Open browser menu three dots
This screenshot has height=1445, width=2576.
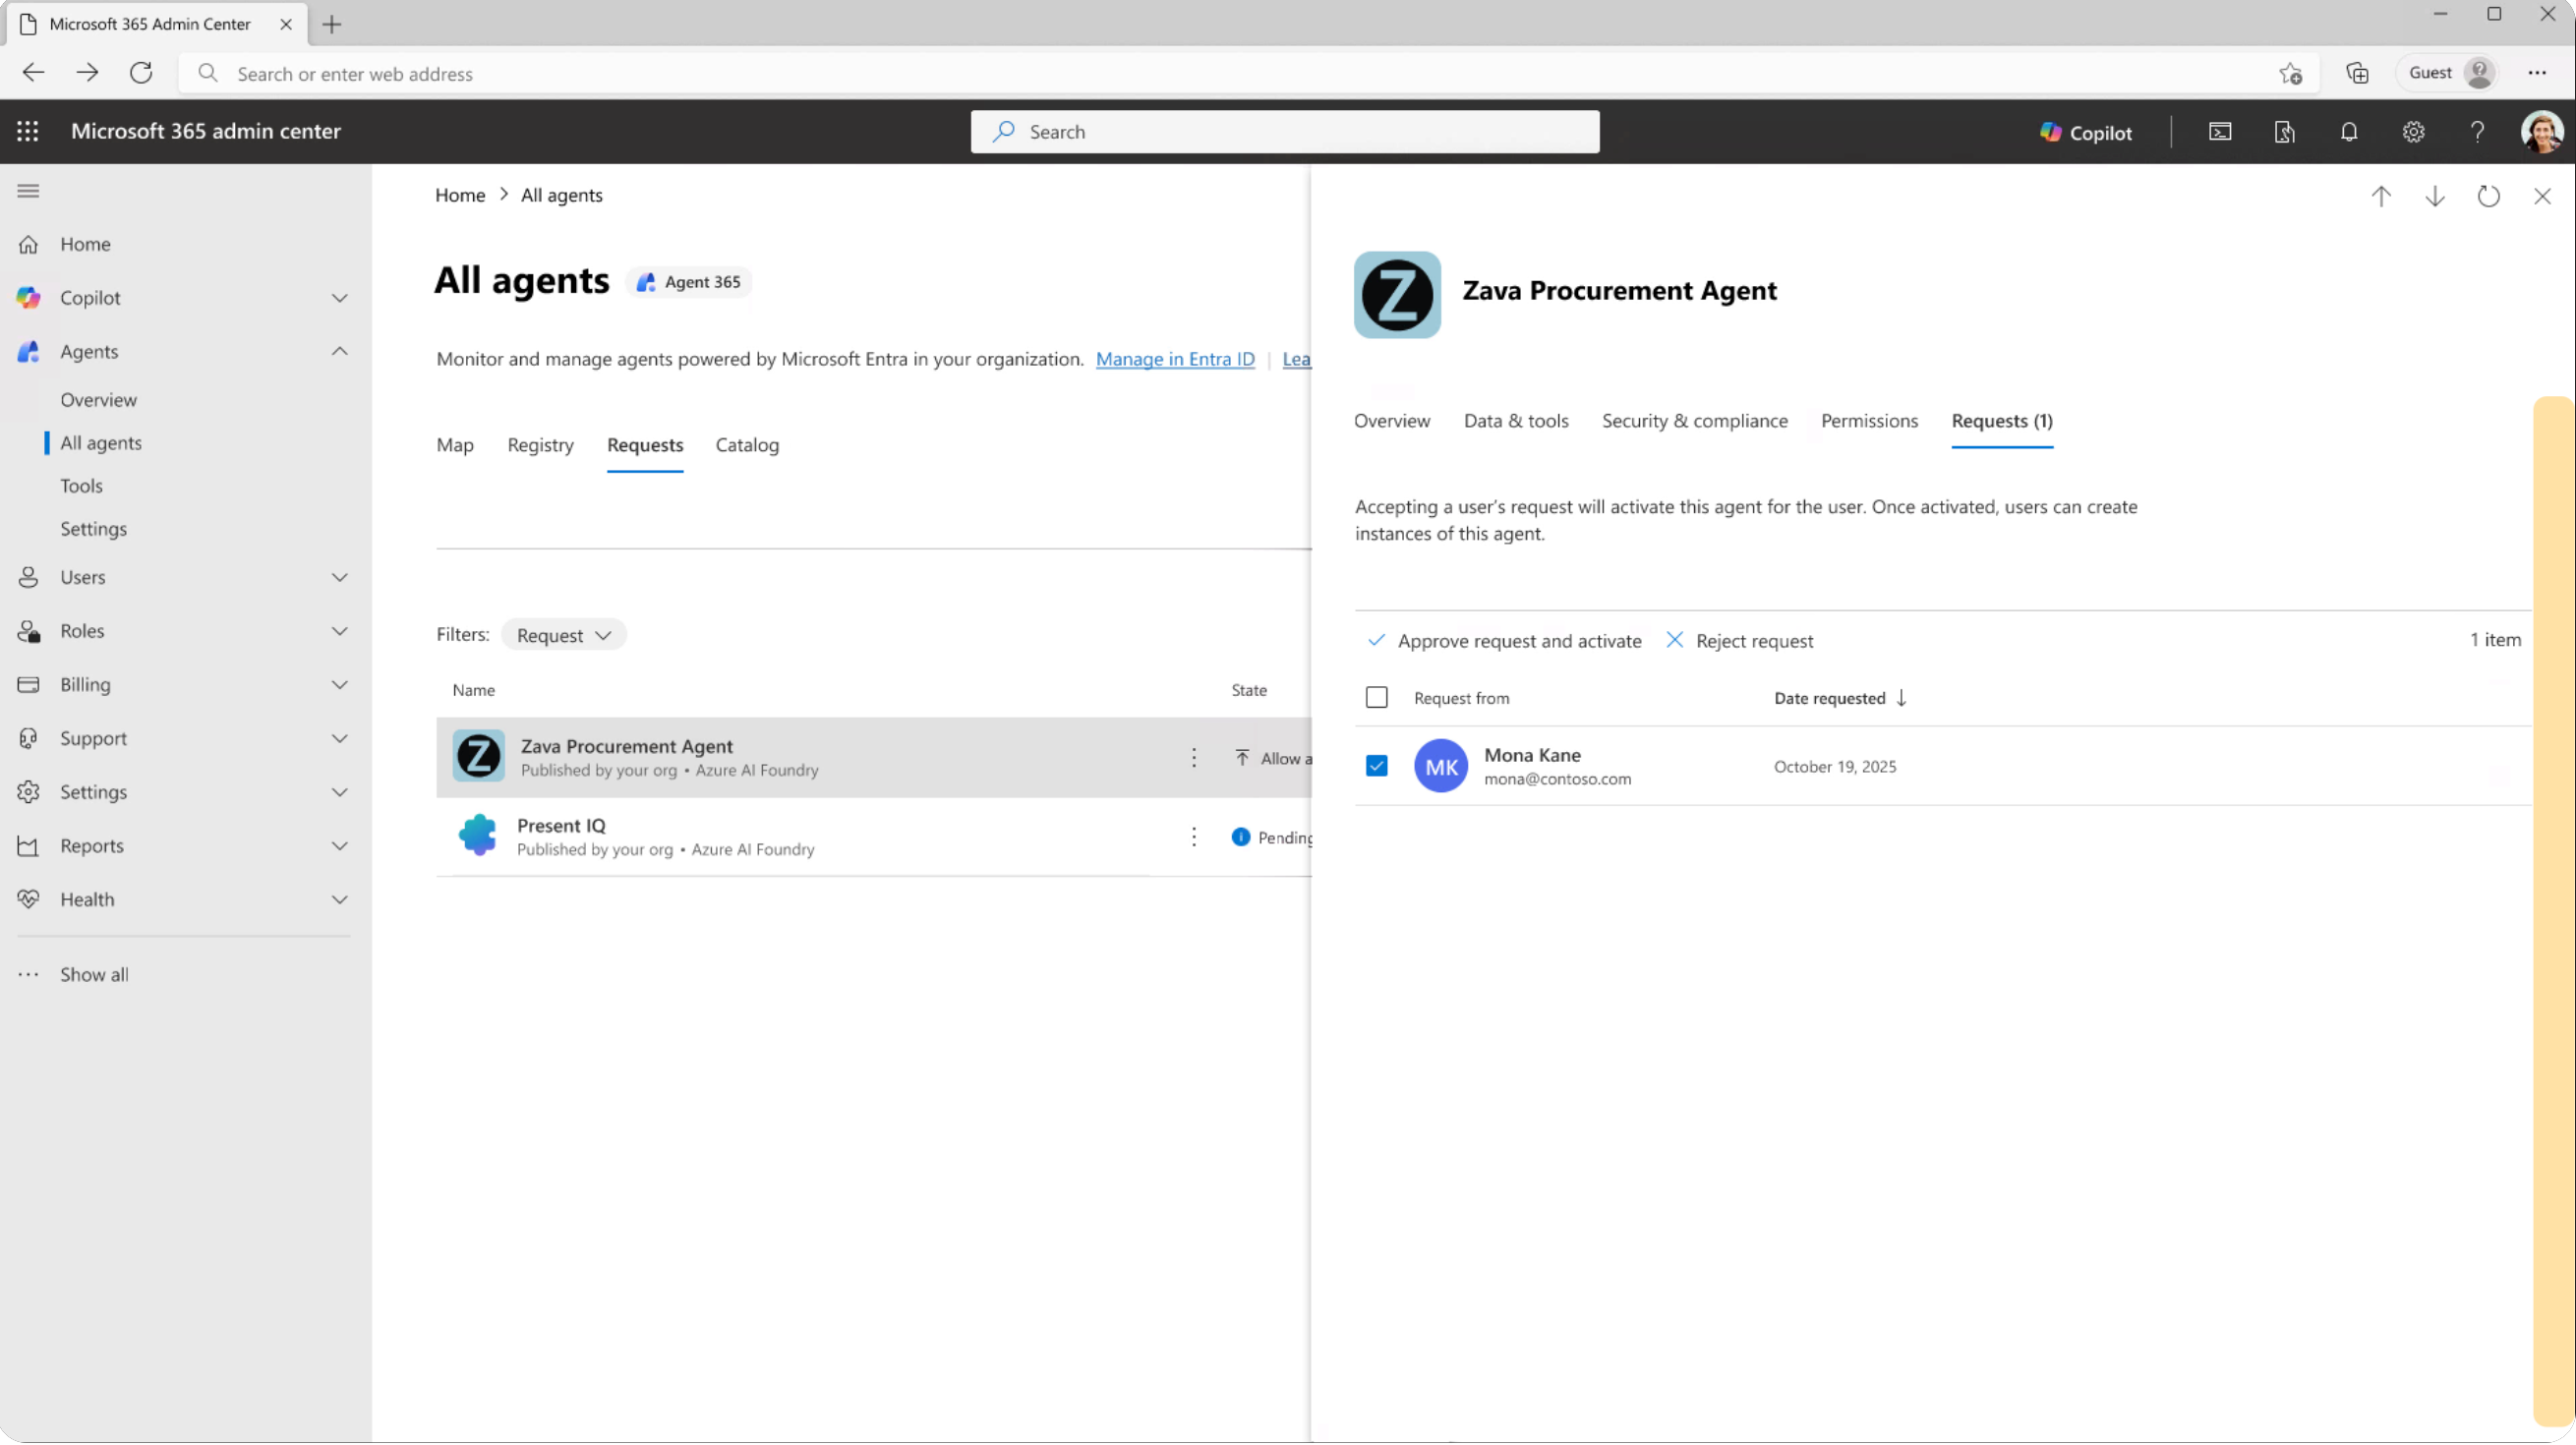click(x=2537, y=73)
